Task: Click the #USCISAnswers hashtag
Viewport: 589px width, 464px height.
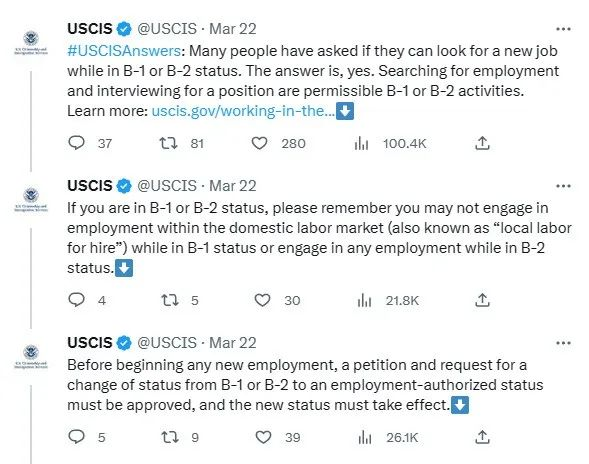Action: (x=124, y=51)
